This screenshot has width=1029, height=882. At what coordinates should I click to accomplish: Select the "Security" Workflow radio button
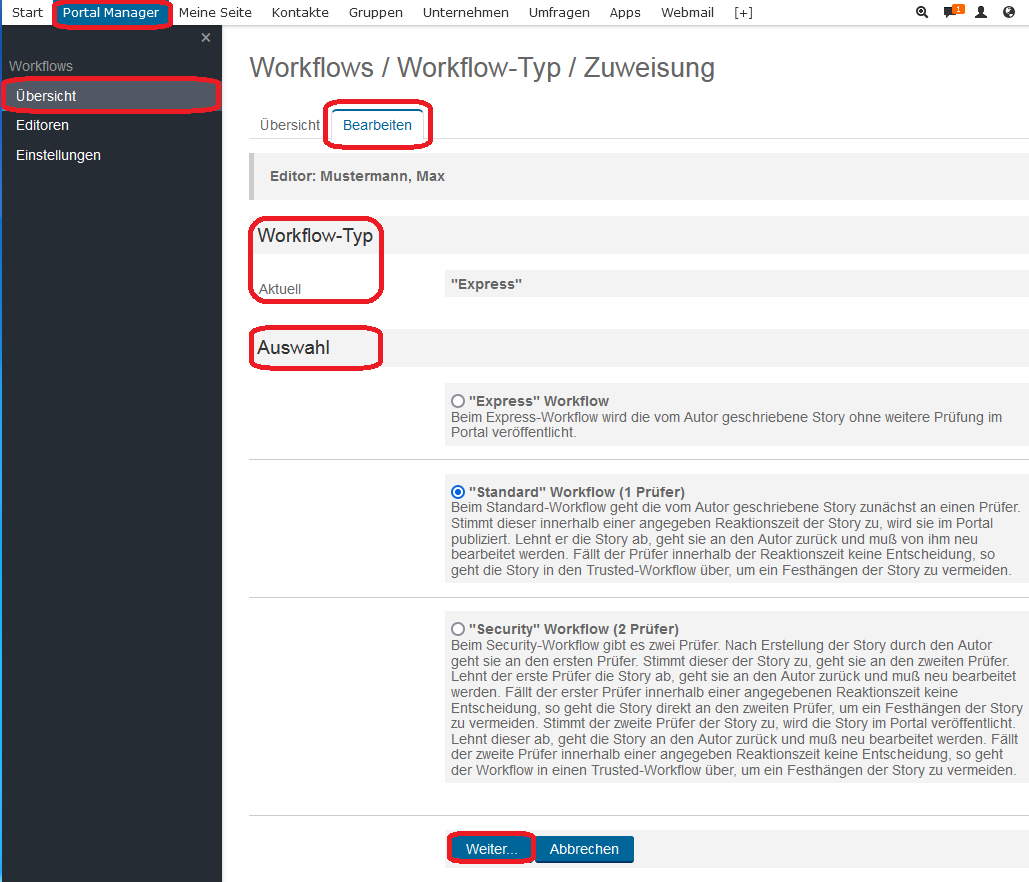458,629
